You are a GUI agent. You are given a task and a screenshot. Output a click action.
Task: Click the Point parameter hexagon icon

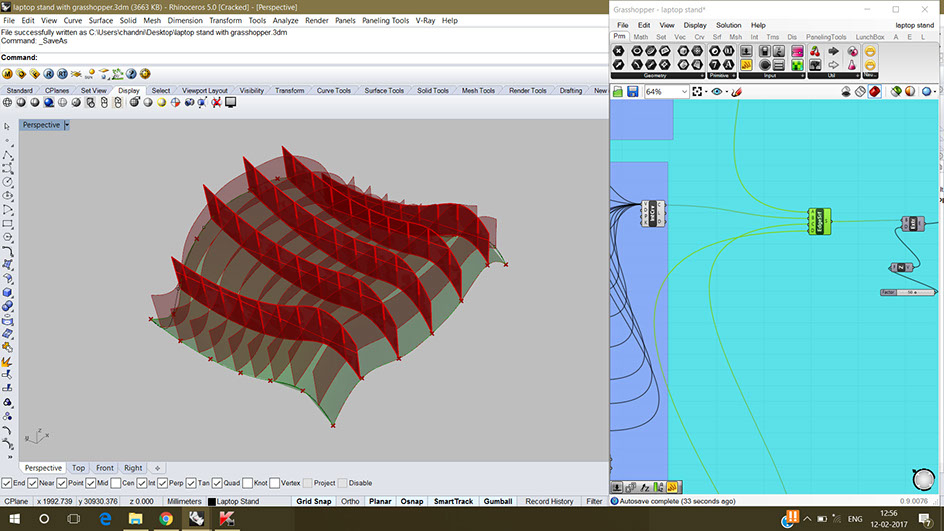(618, 52)
